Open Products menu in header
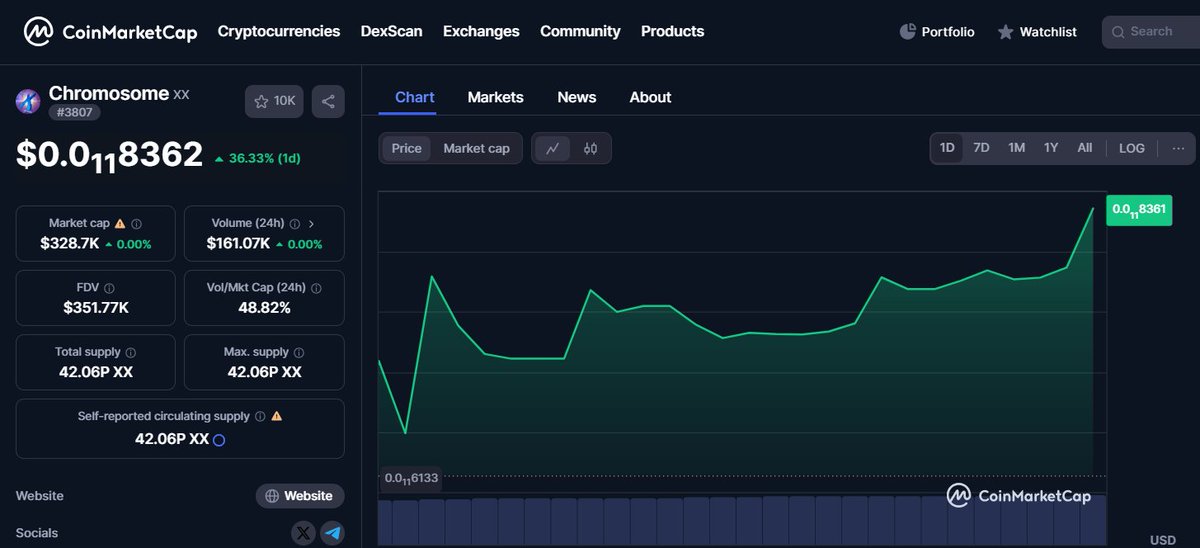The image size is (1200, 548). 672,32
